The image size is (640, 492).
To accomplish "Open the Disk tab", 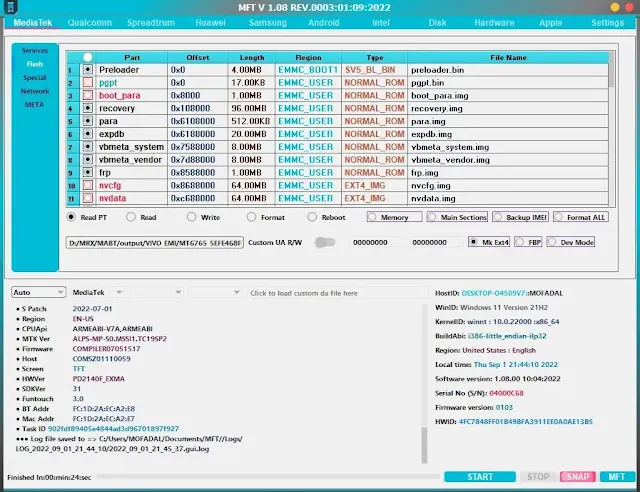I will click(x=437, y=23).
